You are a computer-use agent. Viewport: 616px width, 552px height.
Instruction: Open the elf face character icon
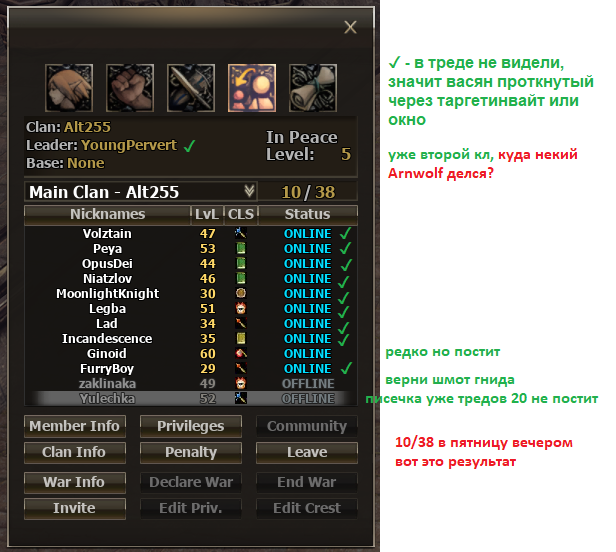click(69, 88)
